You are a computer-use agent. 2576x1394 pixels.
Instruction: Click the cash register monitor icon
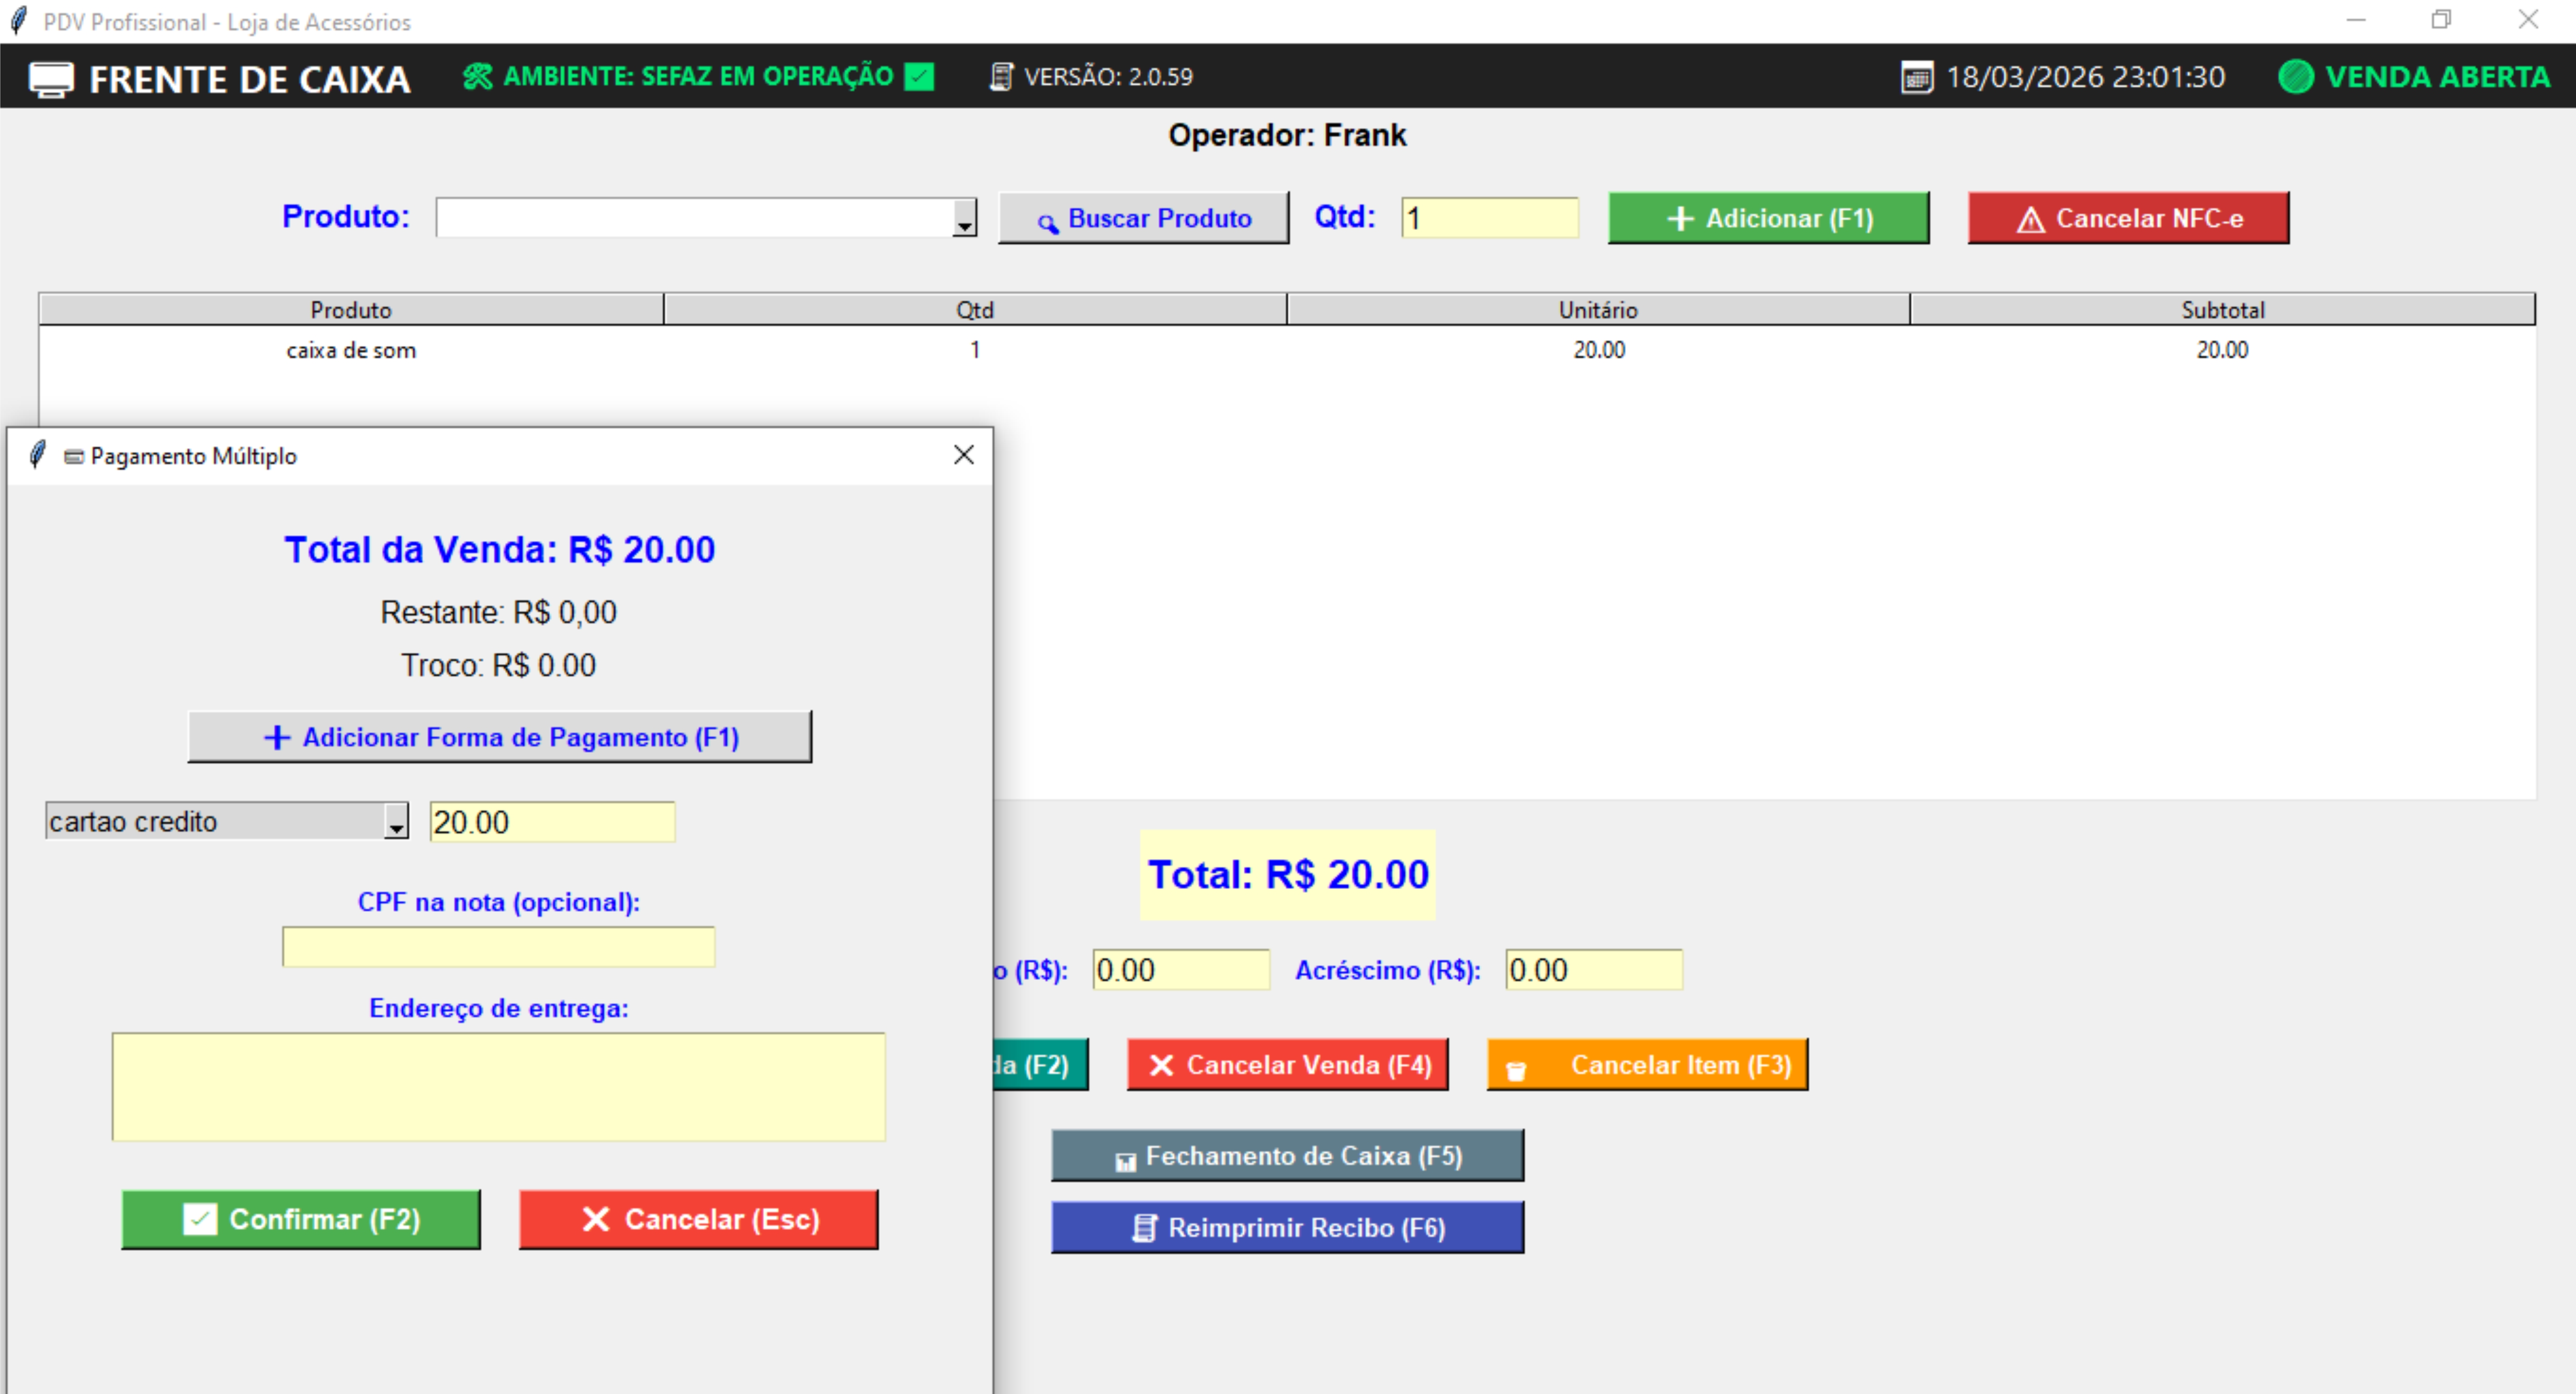pyautogui.click(x=51, y=79)
